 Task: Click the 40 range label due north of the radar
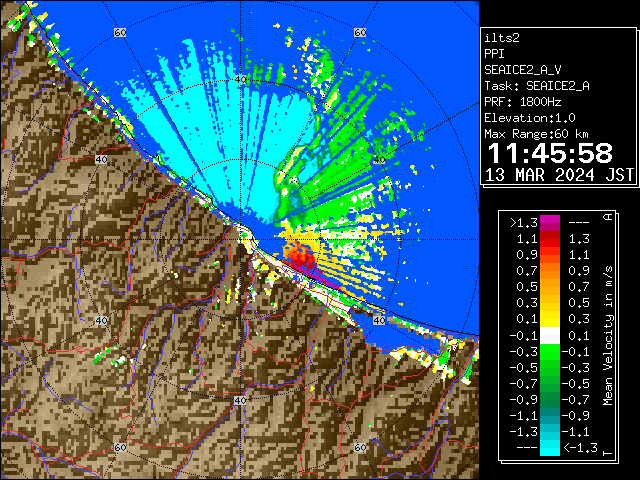point(241,80)
